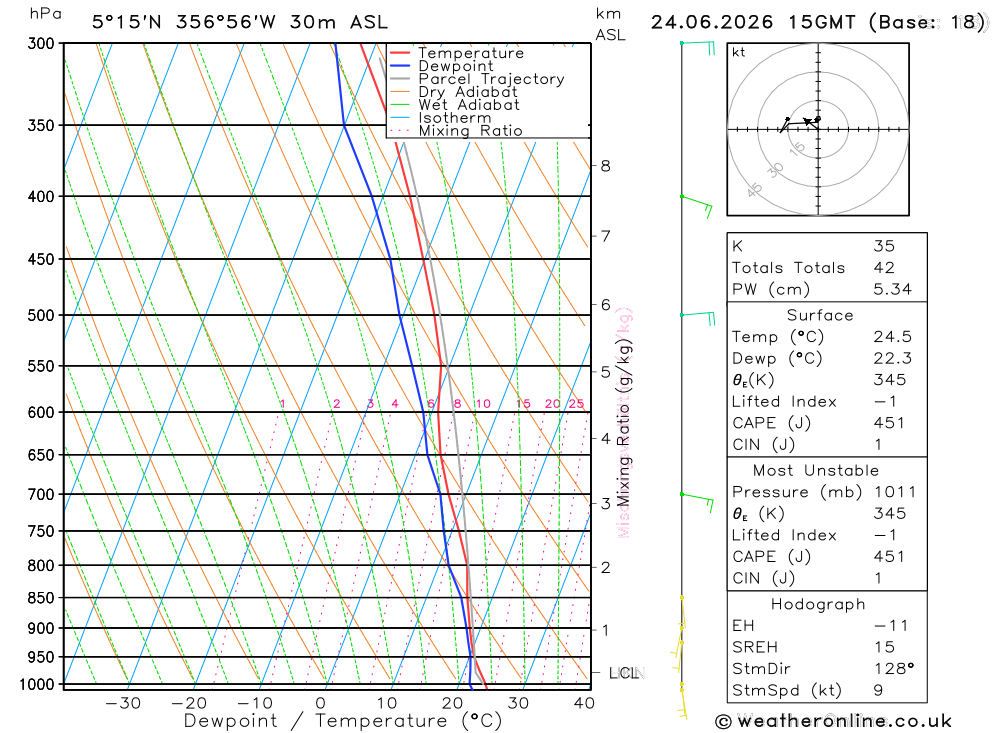Click the 1 km altitude label
The height and width of the screenshot is (733, 1000).
(x=605, y=630)
